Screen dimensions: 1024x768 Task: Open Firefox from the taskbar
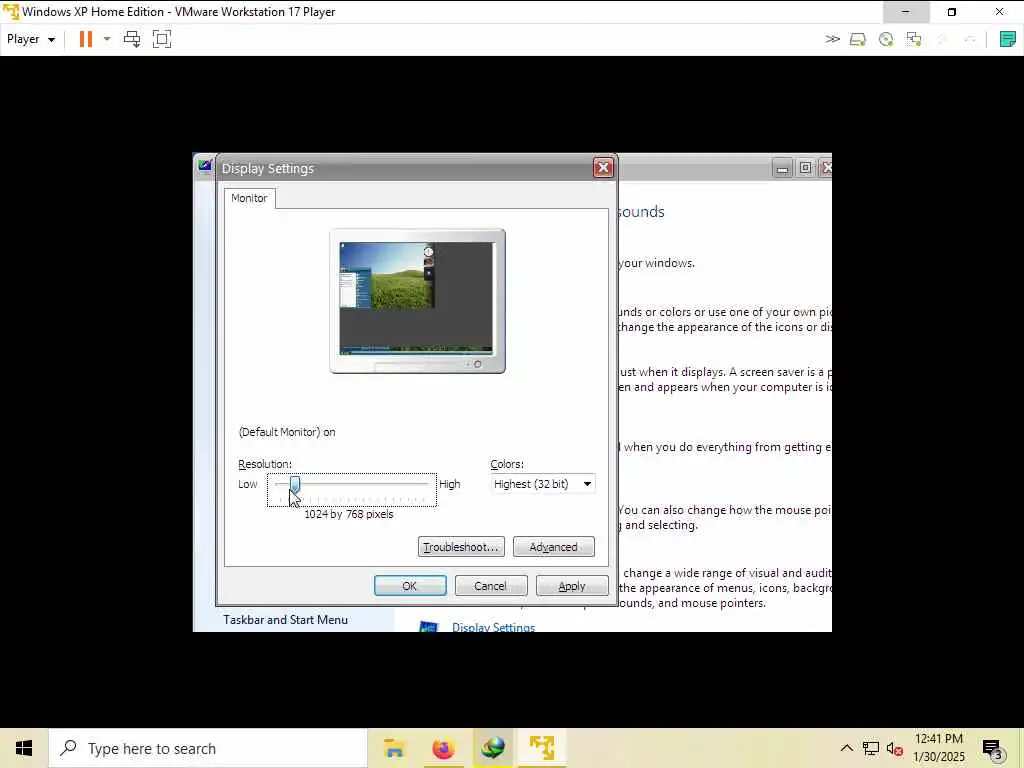click(443, 748)
